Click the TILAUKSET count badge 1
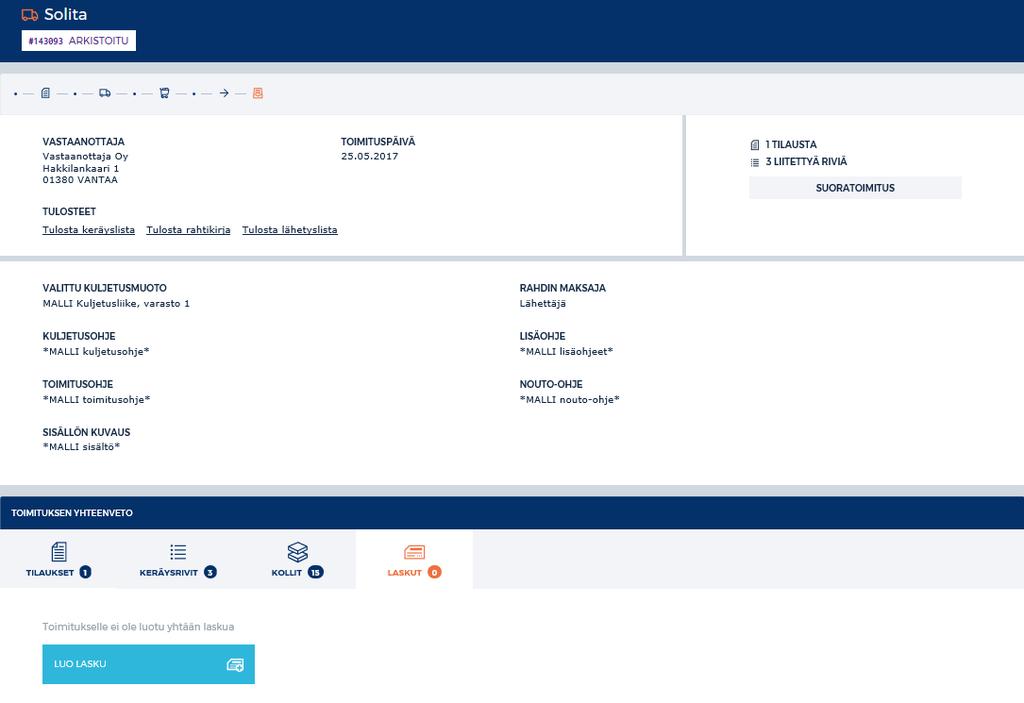Screen dimensions: 1024x703 (86, 572)
